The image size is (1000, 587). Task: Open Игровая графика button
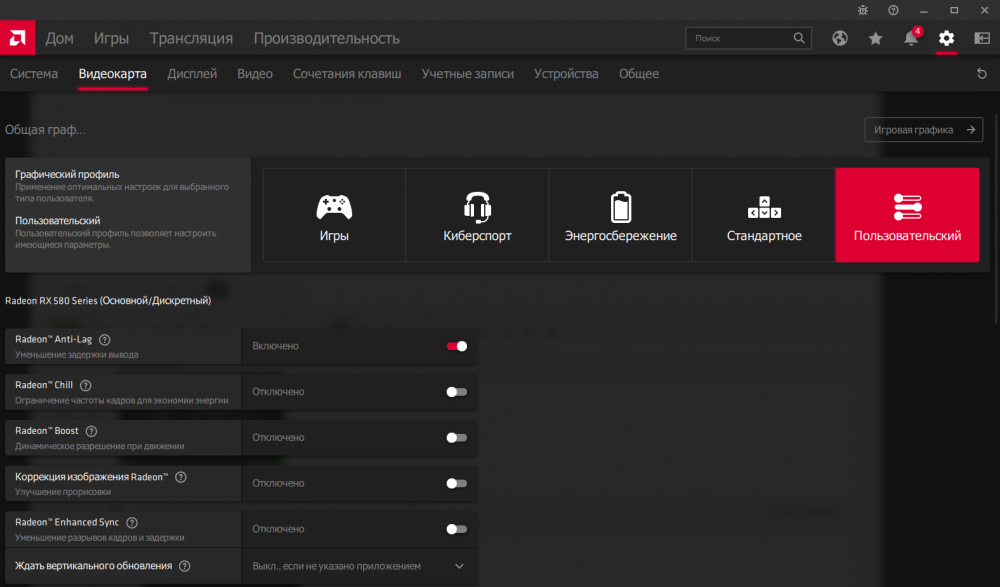coord(923,130)
